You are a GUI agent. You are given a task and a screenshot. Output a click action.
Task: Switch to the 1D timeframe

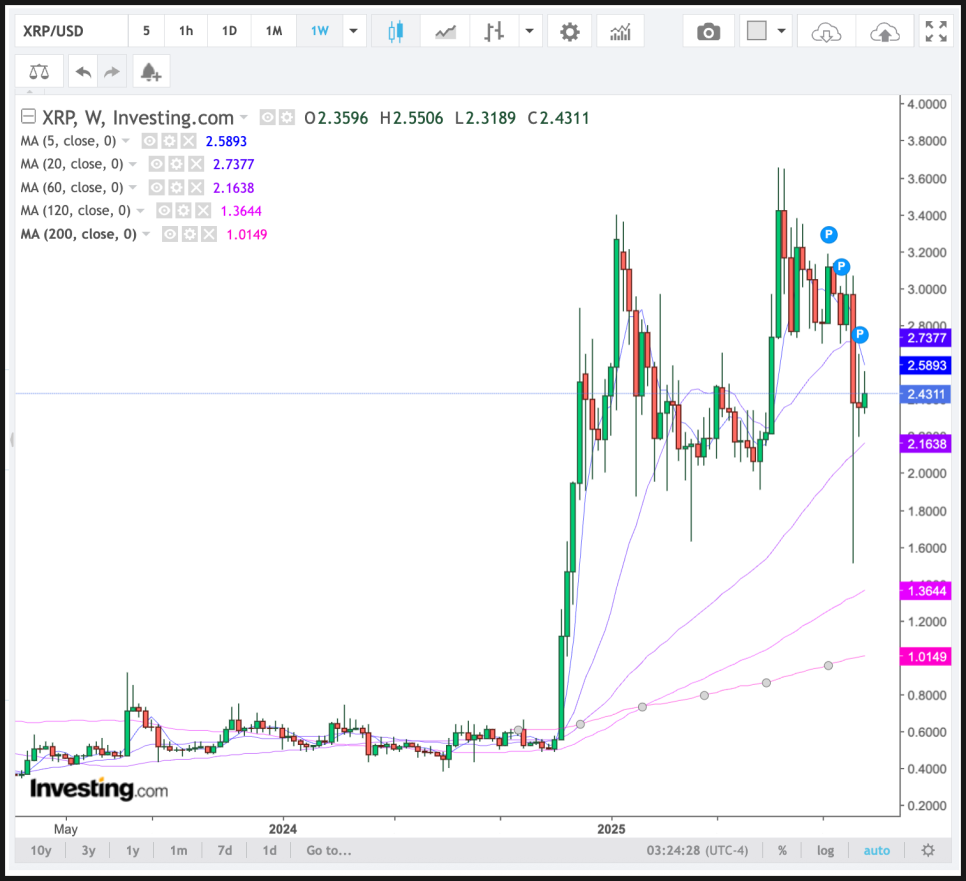coord(229,31)
